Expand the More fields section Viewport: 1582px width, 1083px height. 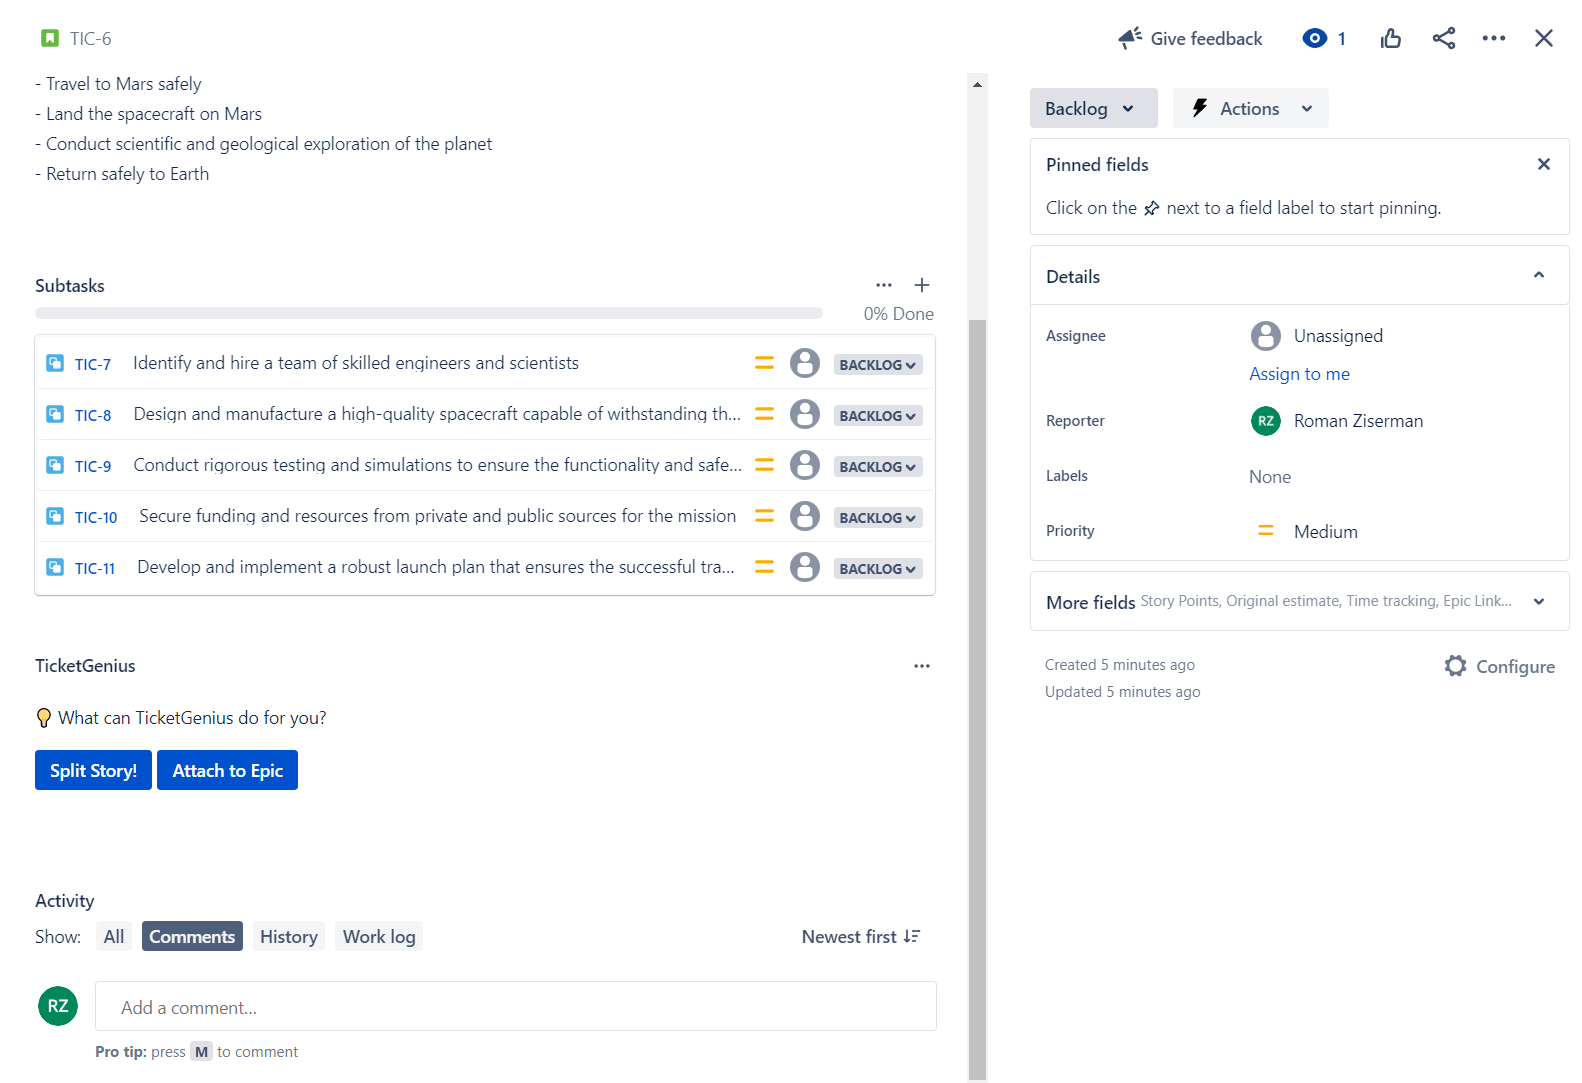tap(1299, 601)
